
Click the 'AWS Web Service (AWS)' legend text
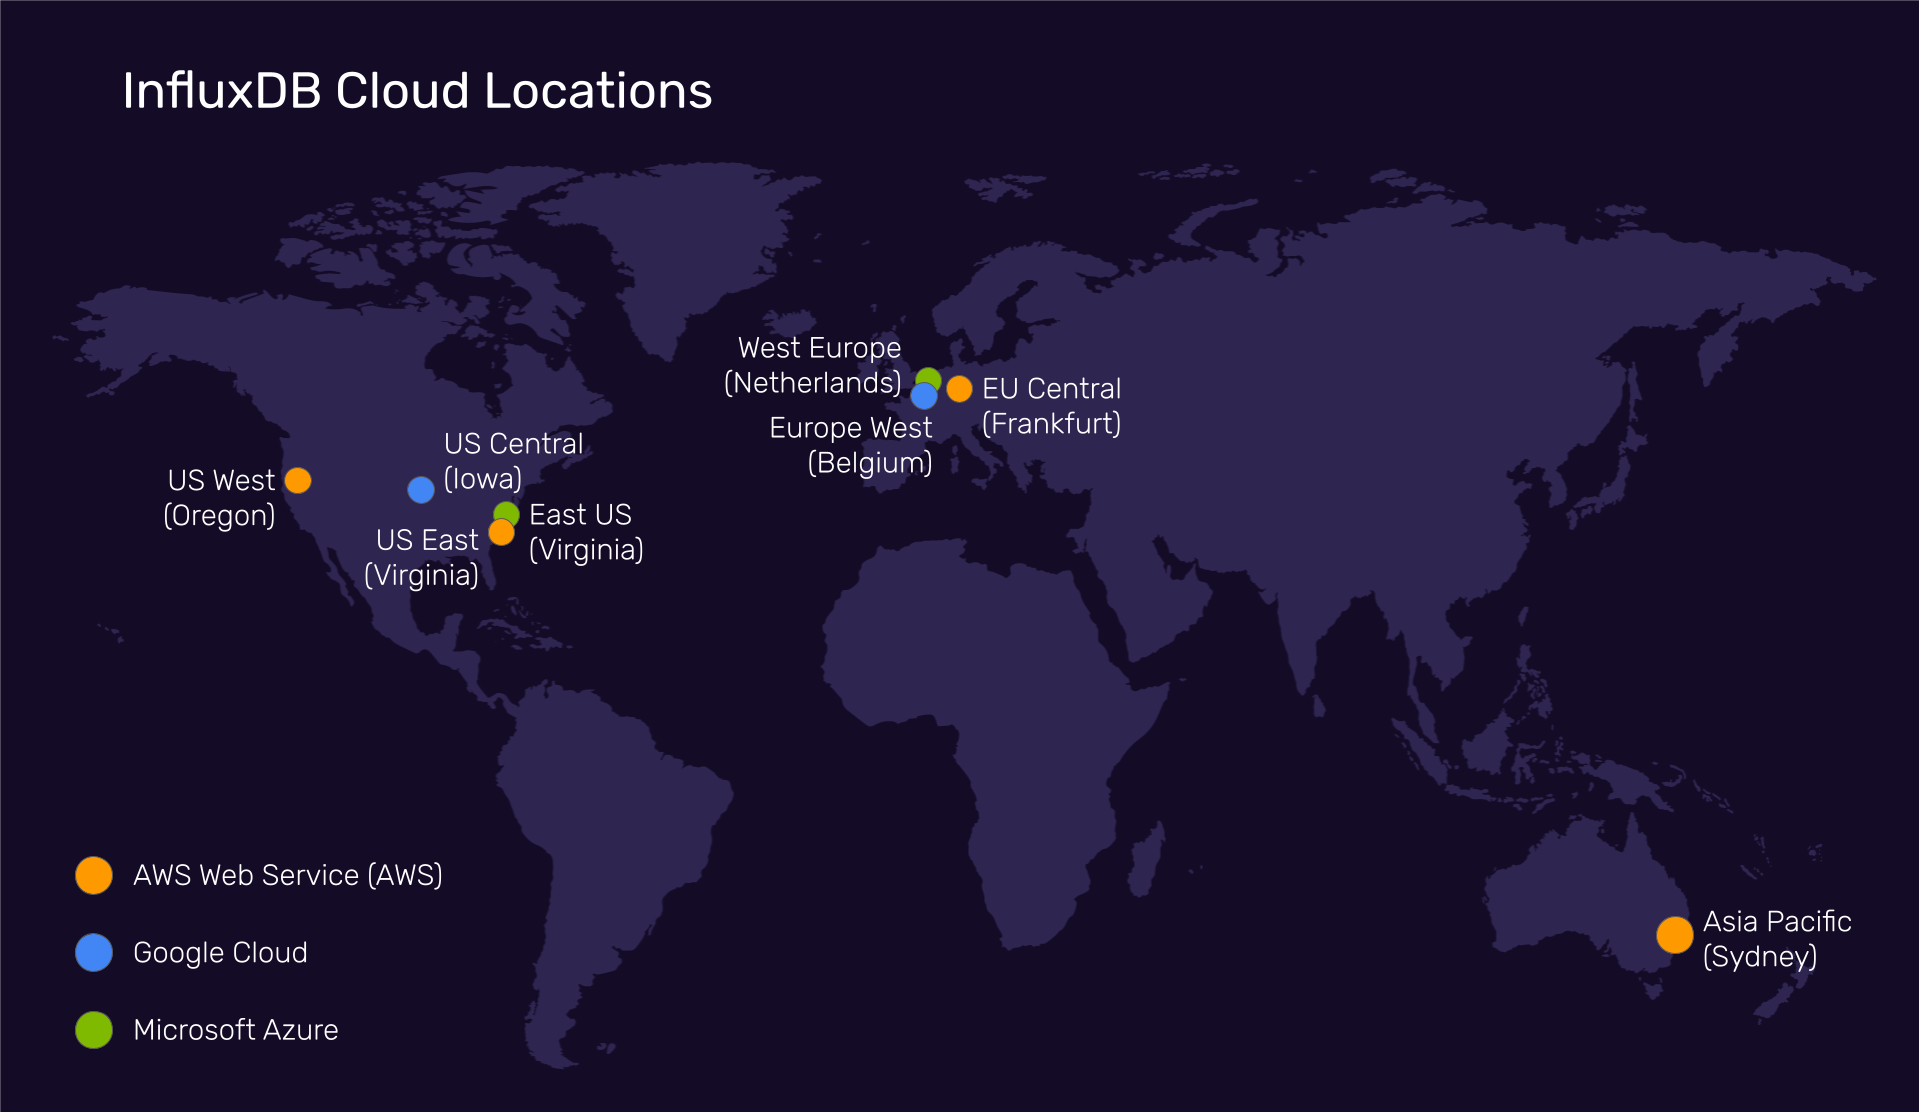click(288, 875)
